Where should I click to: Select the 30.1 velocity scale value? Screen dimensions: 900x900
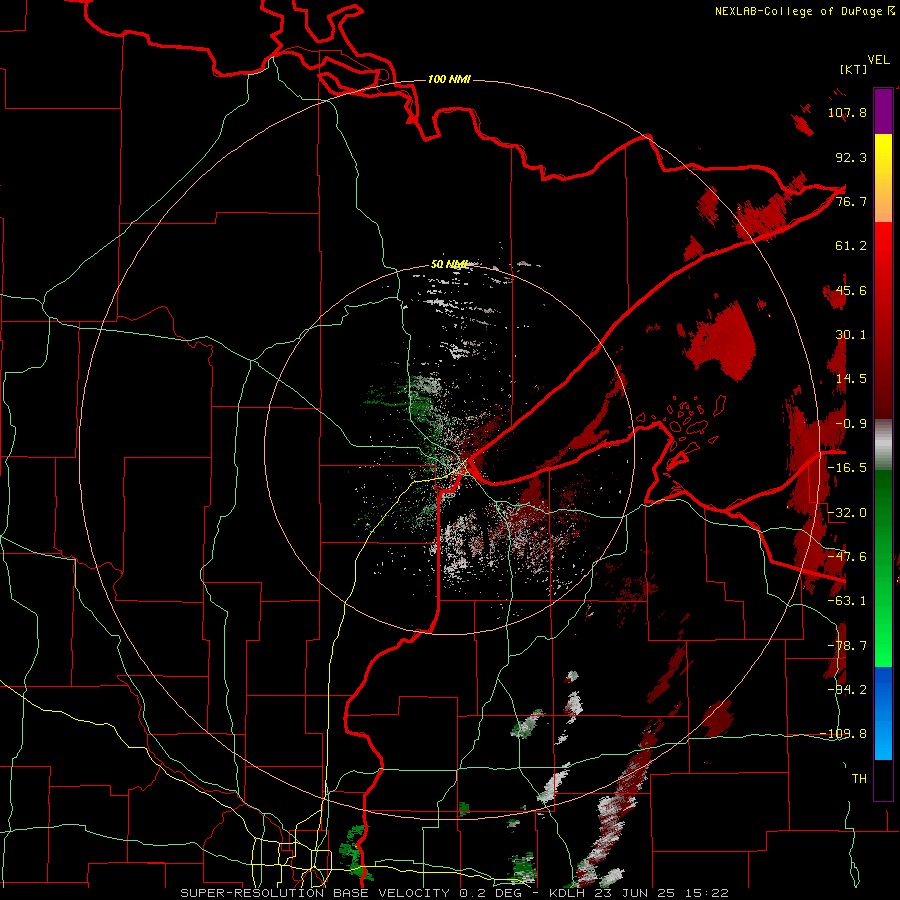[851, 335]
